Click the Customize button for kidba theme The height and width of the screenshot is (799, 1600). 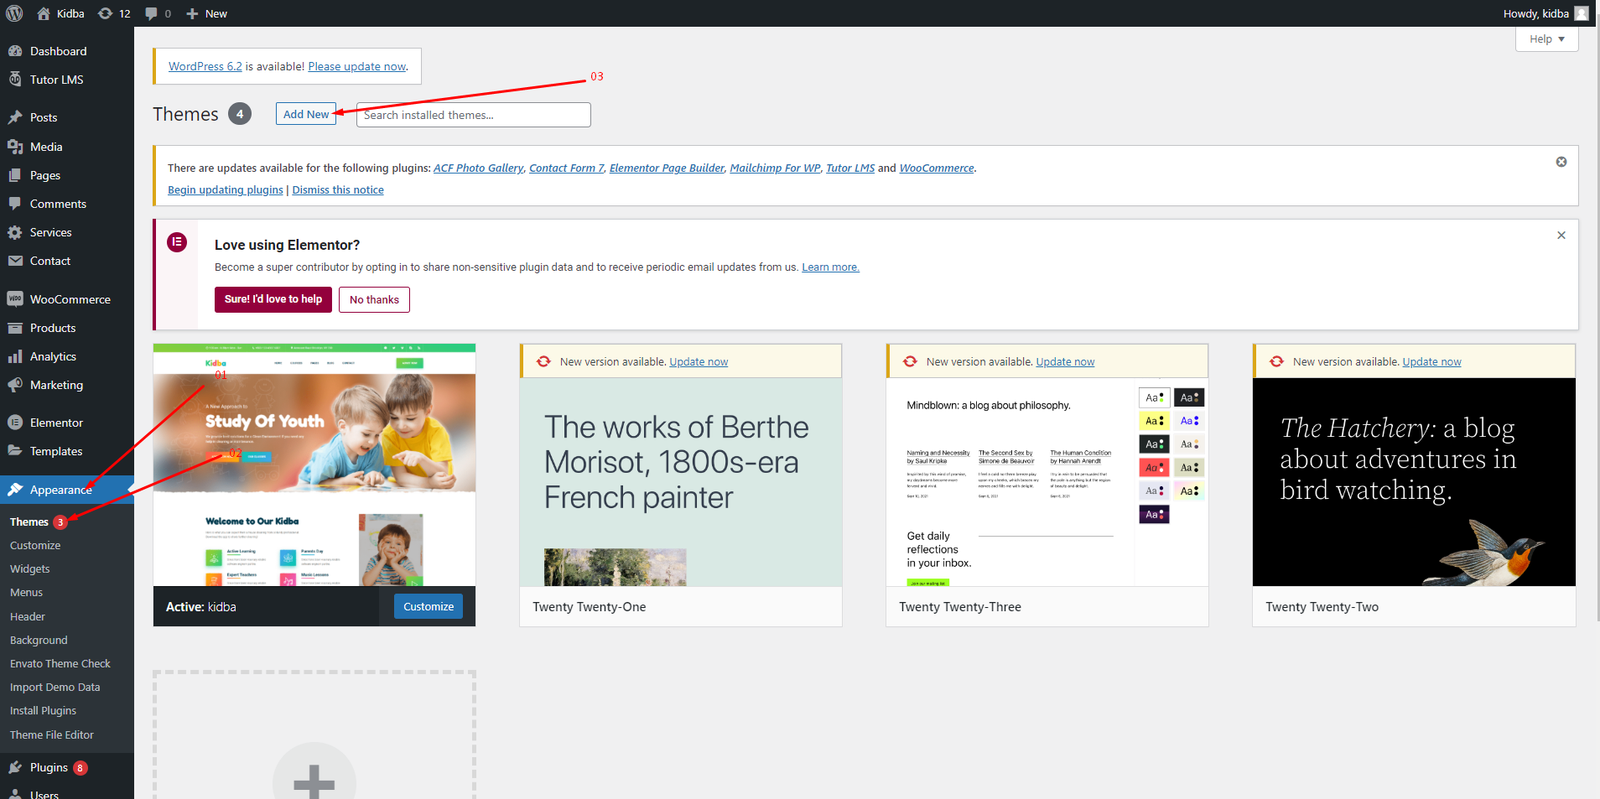pos(428,606)
